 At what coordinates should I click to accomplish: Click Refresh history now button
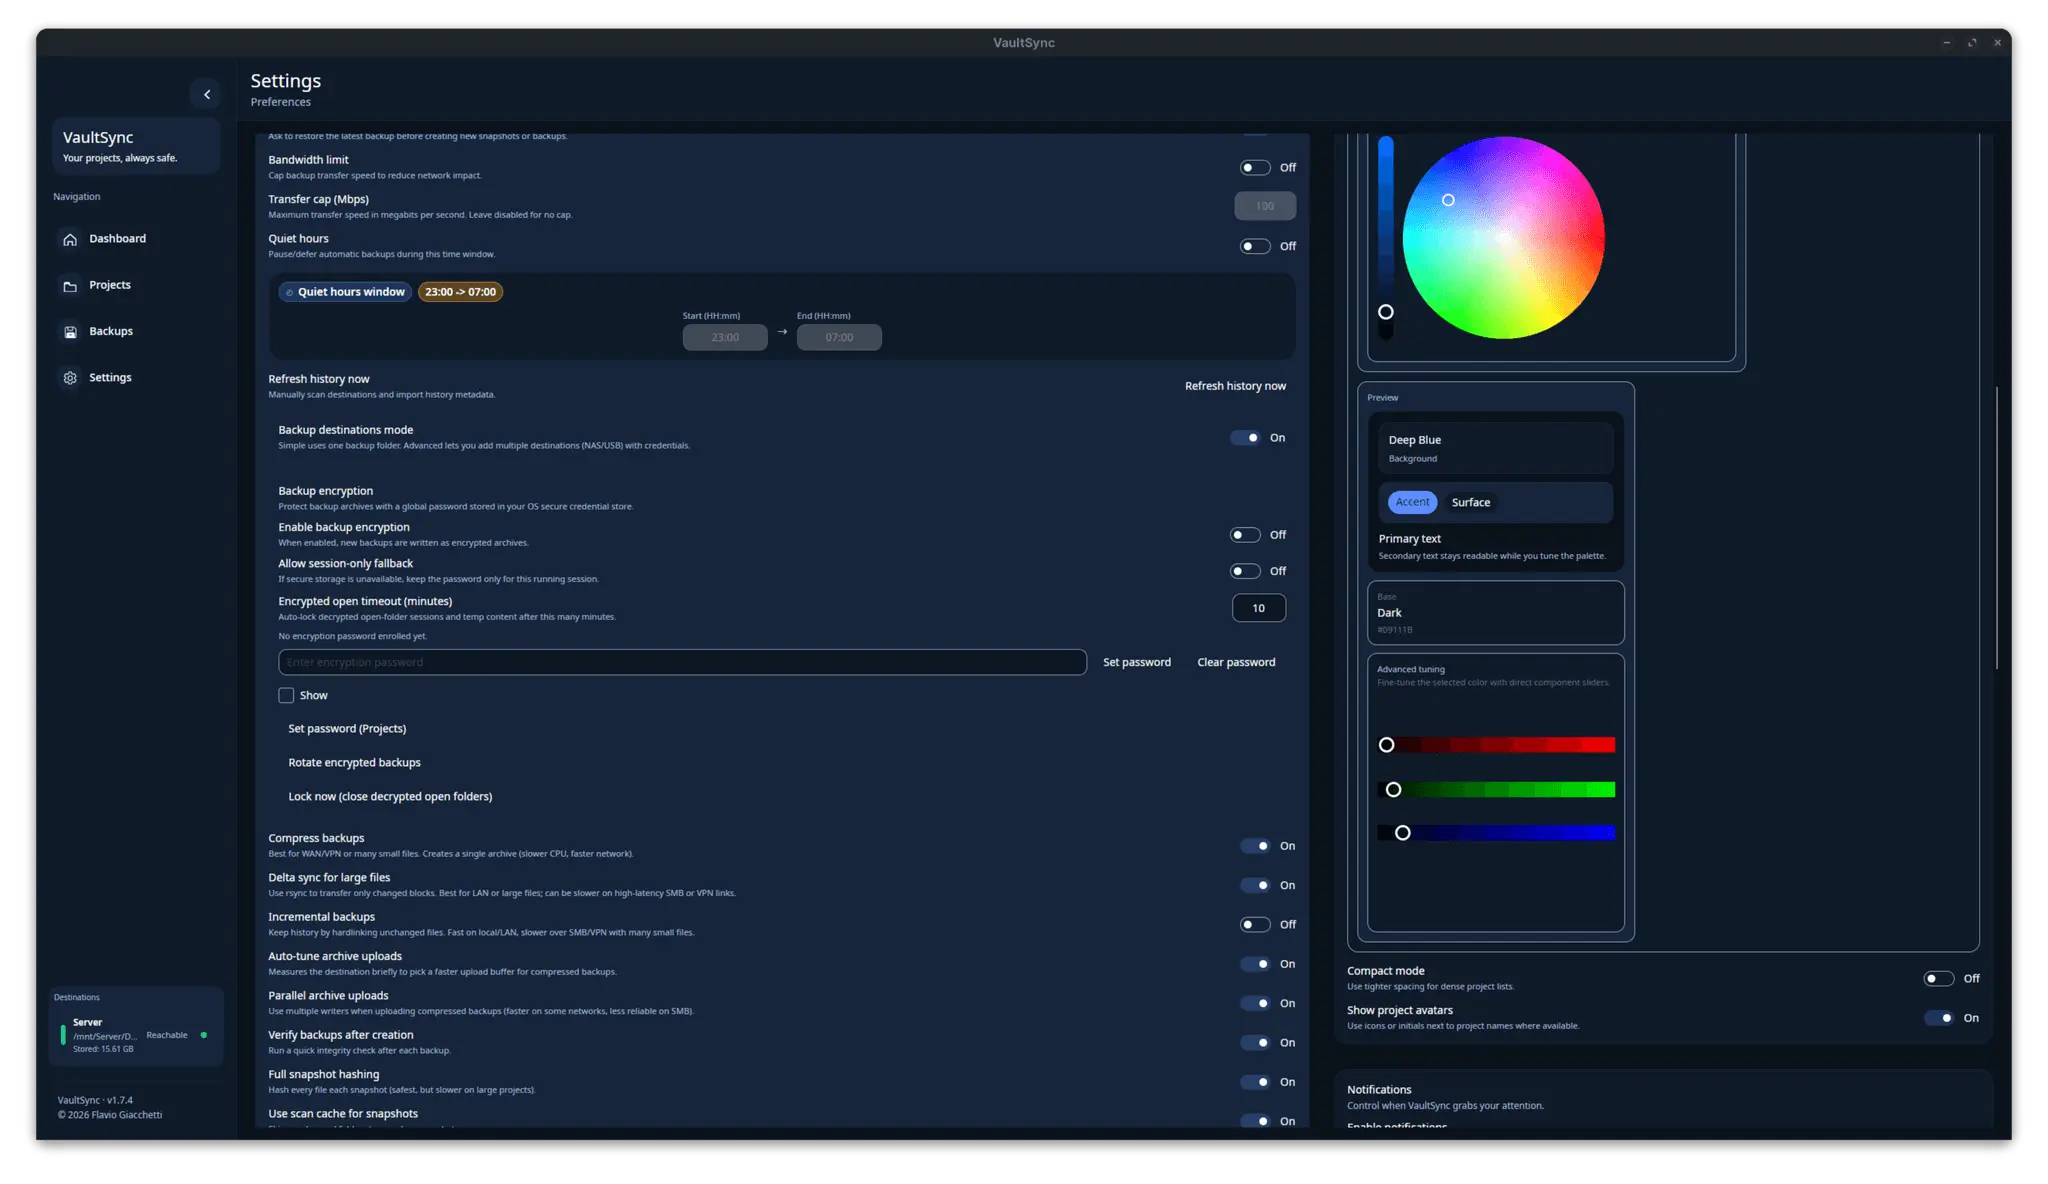[x=1235, y=386]
